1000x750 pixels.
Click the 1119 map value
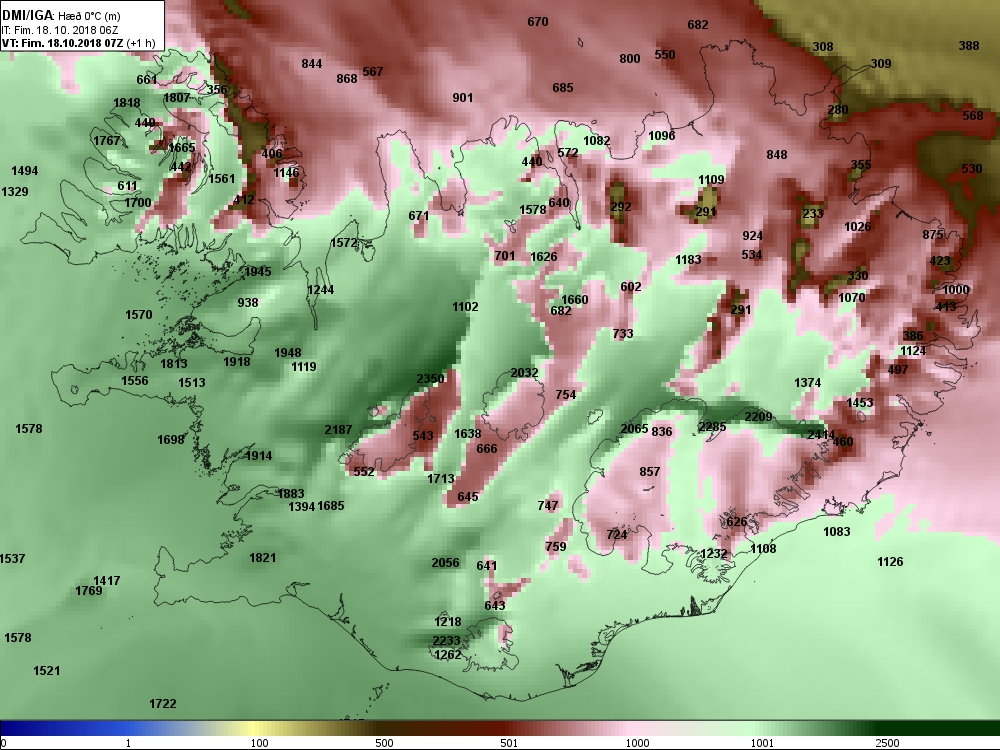[x=304, y=367]
